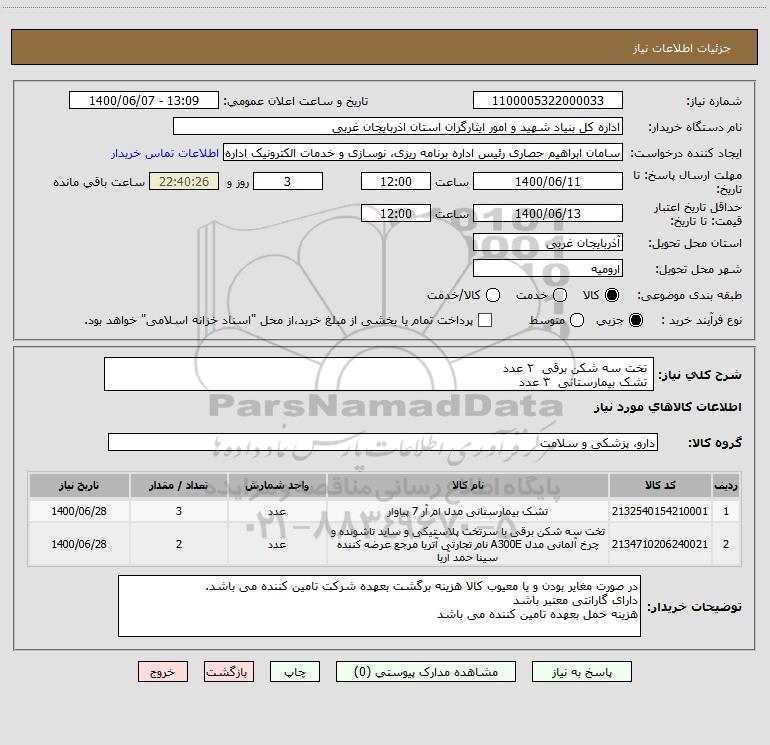Toggle the اسناد خزانه اسلامی payment checkbox
Image resolution: width=770 pixels, height=745 pixels.
click(485, 320)
